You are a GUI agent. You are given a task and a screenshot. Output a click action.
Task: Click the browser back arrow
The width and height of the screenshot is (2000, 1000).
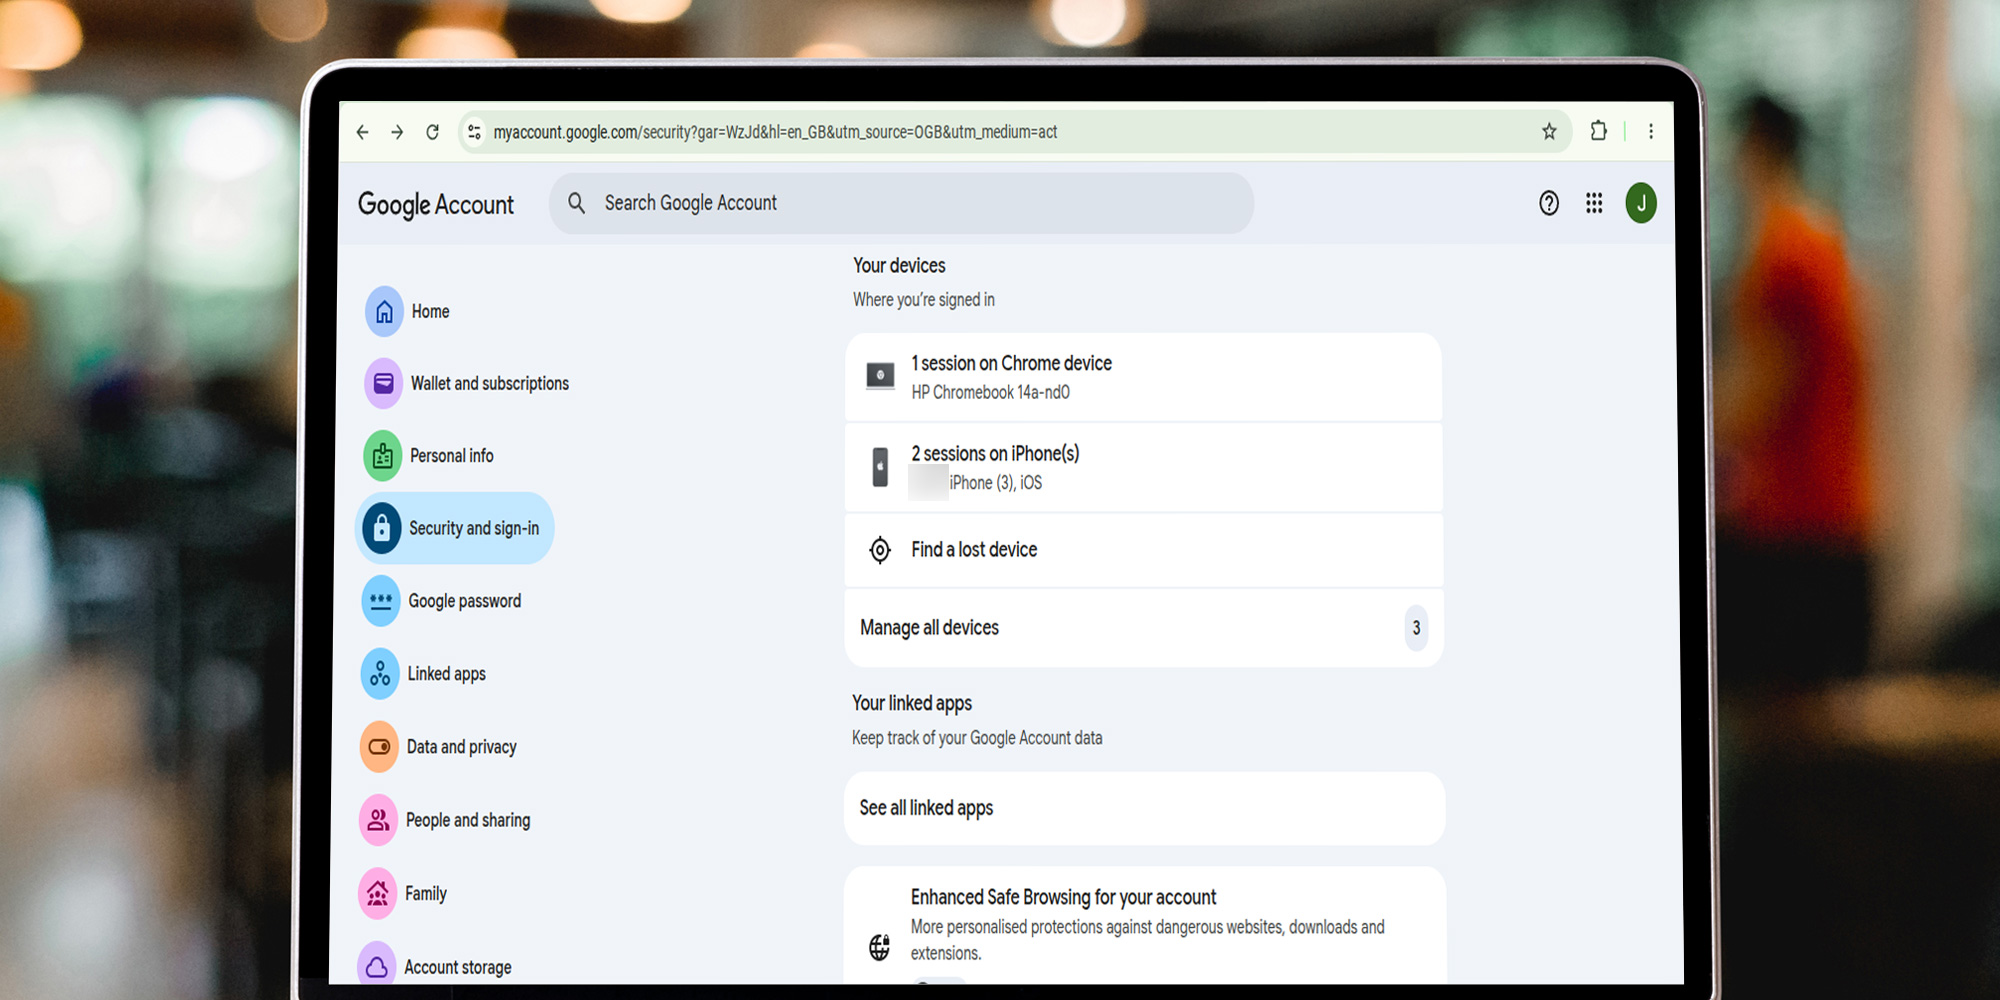click(x=363, y=132)
